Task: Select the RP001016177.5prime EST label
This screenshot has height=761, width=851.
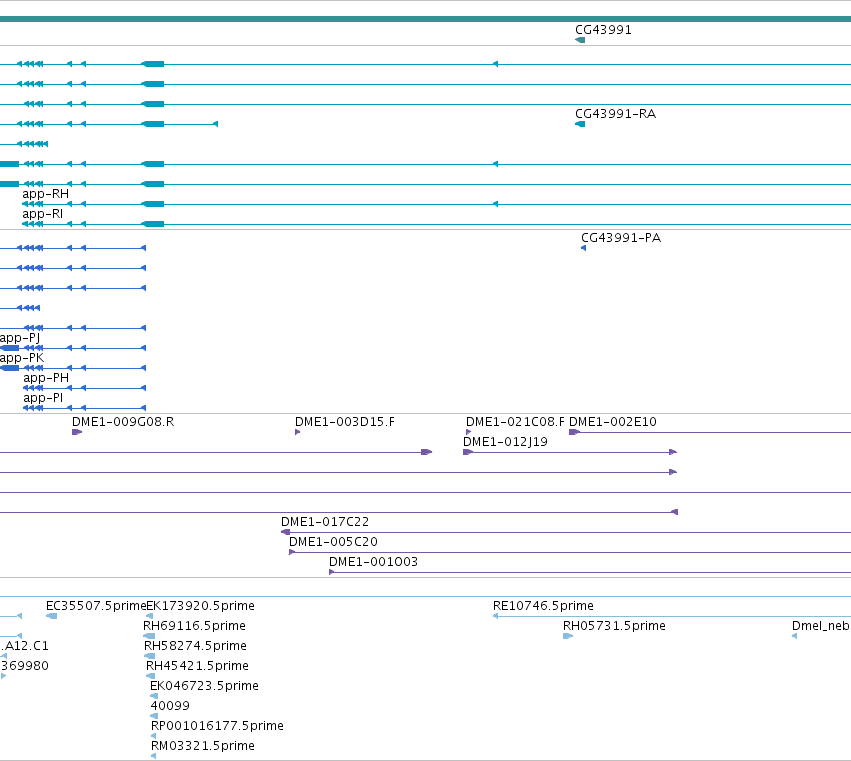Action: 217,726
